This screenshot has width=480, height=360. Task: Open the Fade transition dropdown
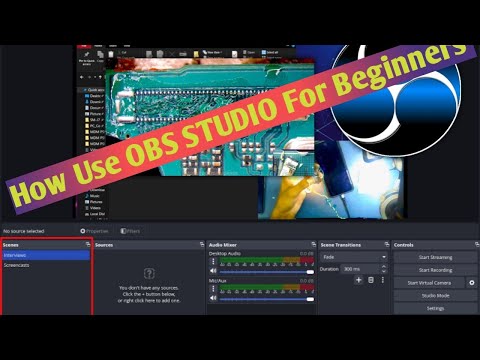354,257
